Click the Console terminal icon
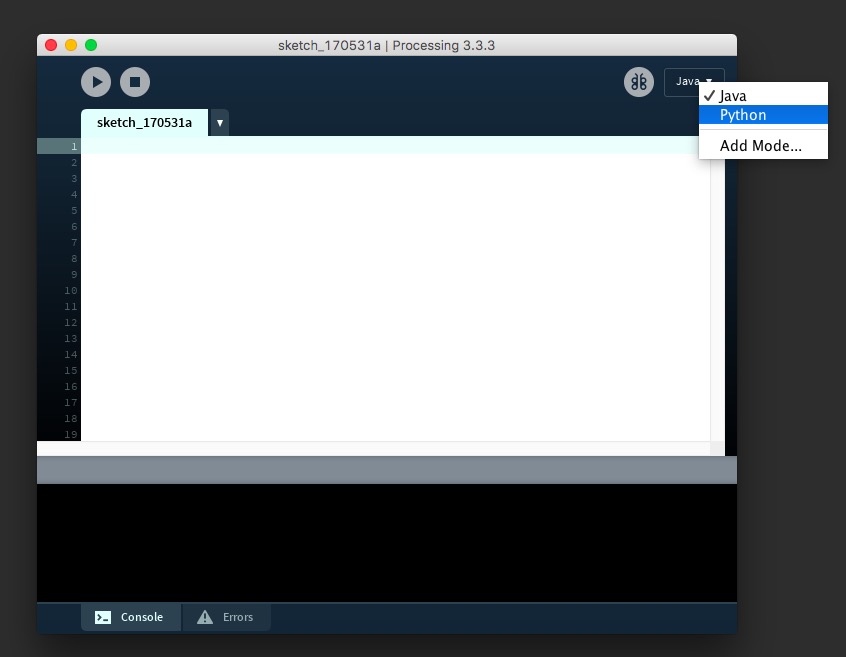846x657 pixels. (x=103, y=617)
